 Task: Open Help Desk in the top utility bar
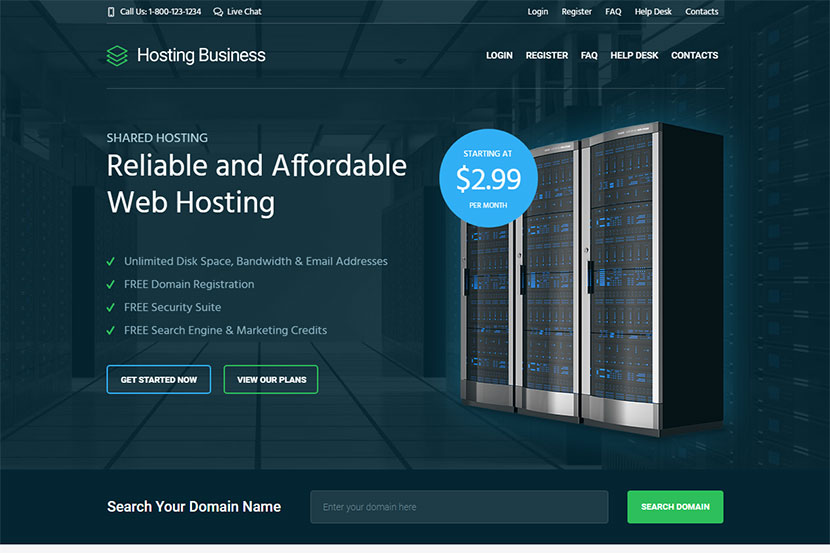(x=653, y=12)
